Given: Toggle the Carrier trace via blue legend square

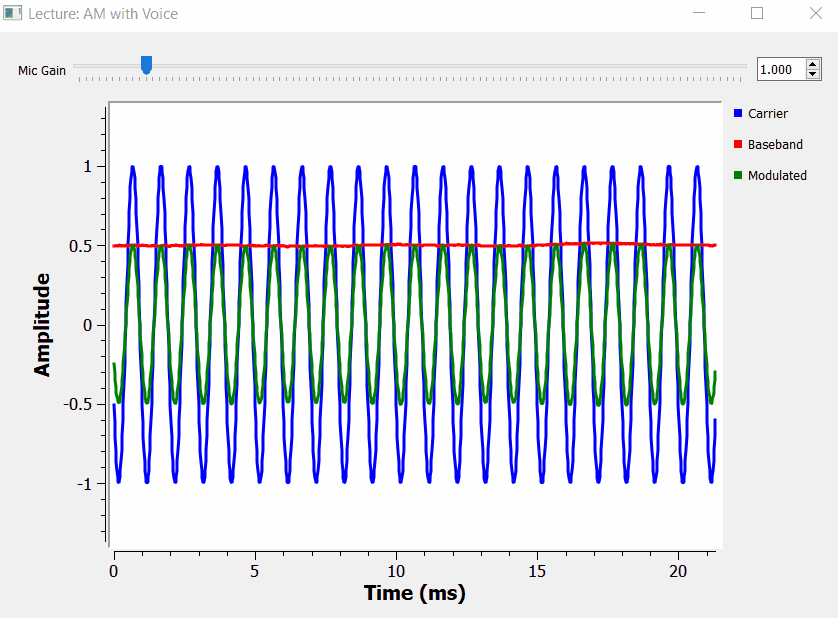Looking at the screenshot, I should tap(738, 114).
